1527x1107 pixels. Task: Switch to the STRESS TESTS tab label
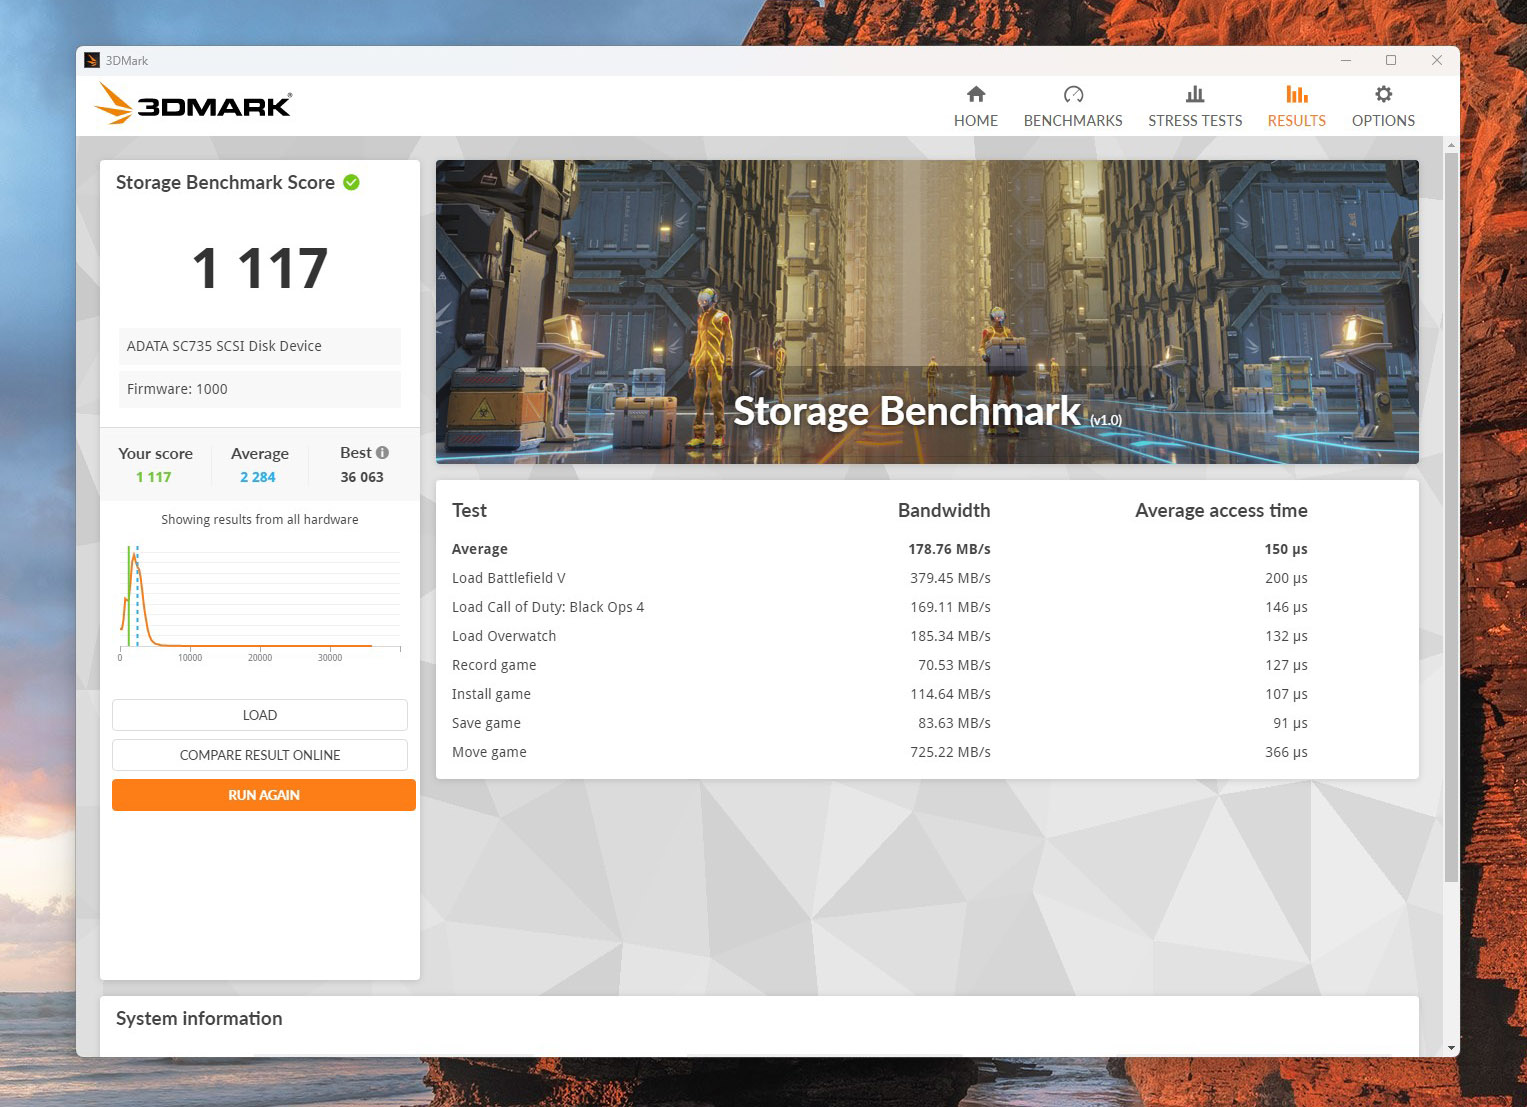pos(1195,121)
